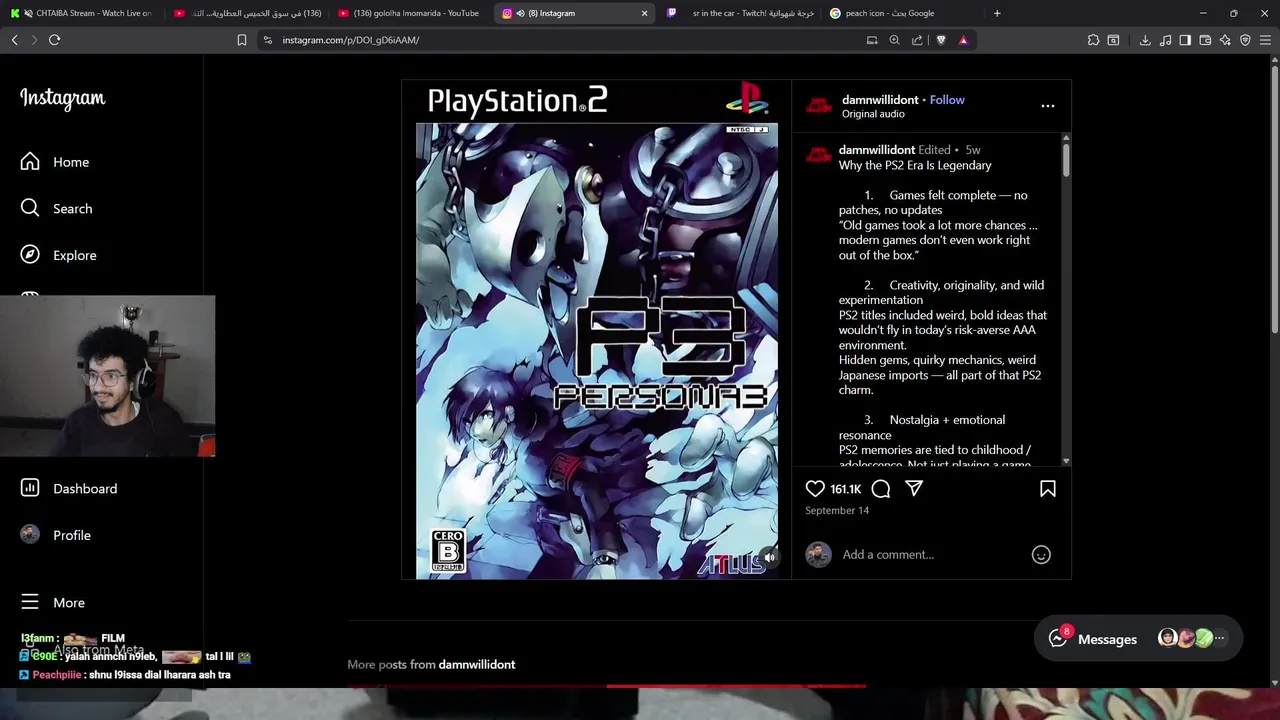Share the post with paper plane icon
This screenshot has height=720, width=1280.
click(x=914, y=488)
